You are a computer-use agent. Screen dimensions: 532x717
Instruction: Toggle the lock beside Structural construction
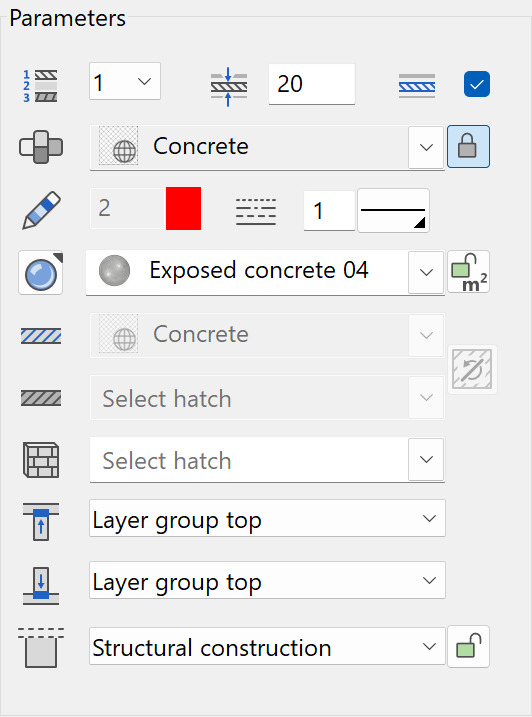(468, 647)
